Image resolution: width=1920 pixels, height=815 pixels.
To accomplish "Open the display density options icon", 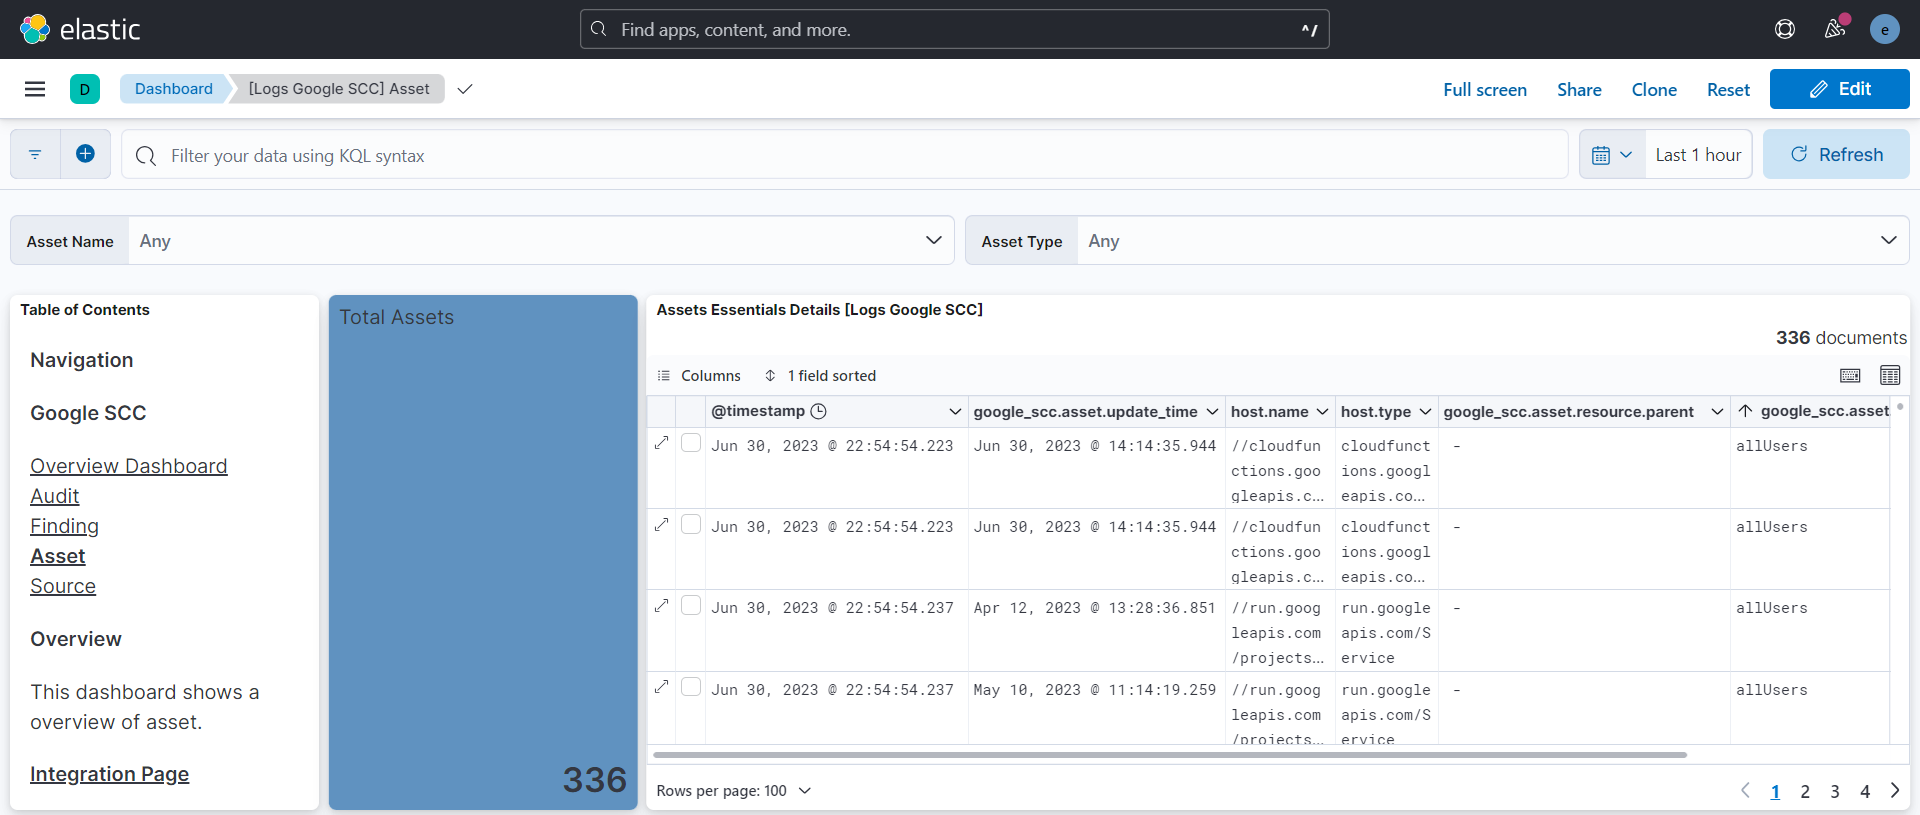I will click(1889, 375).
